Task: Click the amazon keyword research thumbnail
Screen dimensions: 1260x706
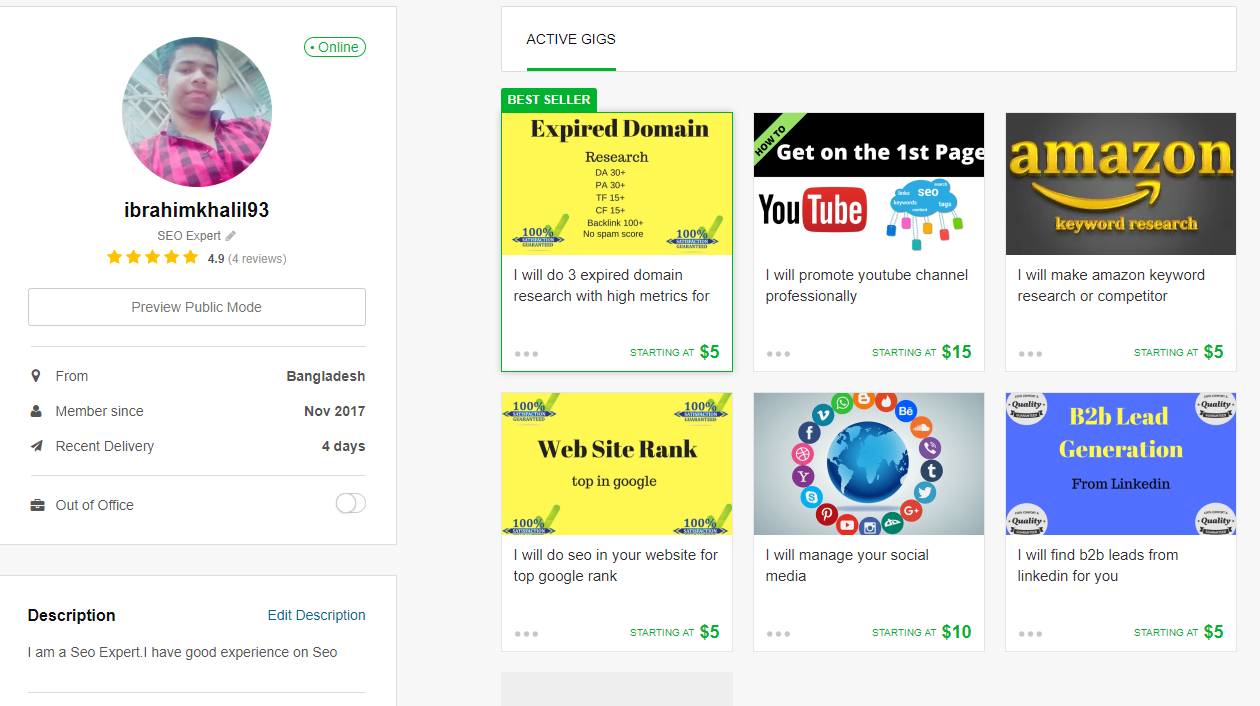Action: click(1121, 184)
